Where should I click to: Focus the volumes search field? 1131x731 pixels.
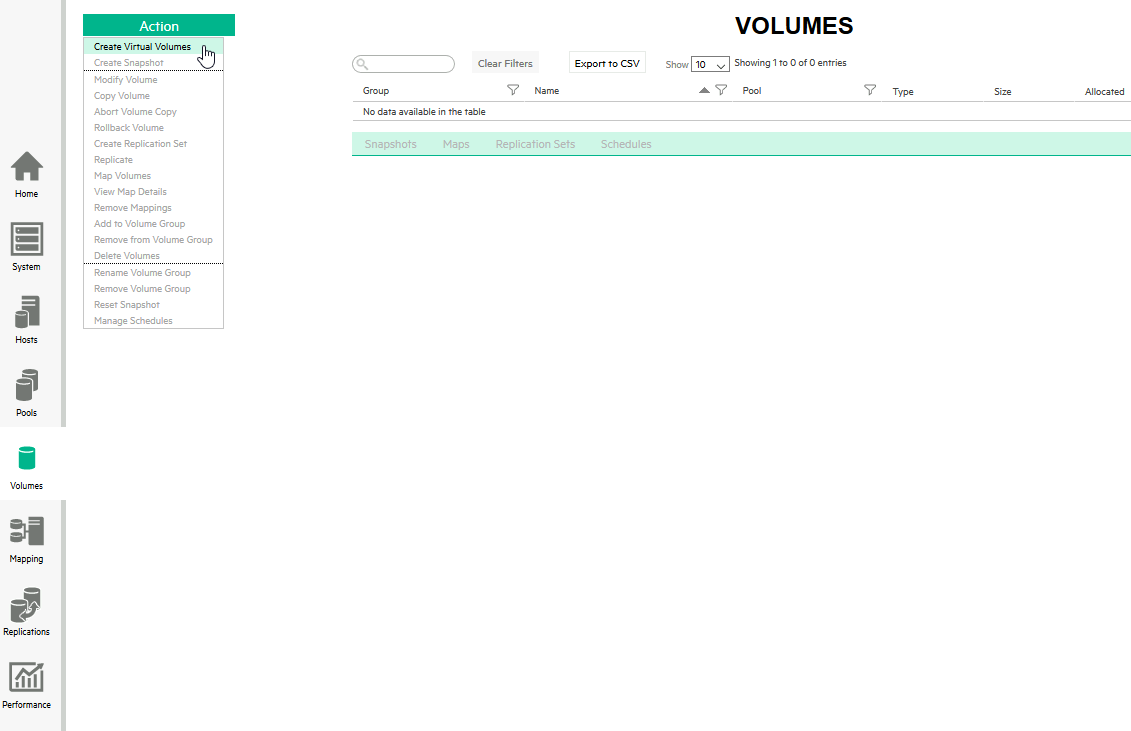click(403, 64)
